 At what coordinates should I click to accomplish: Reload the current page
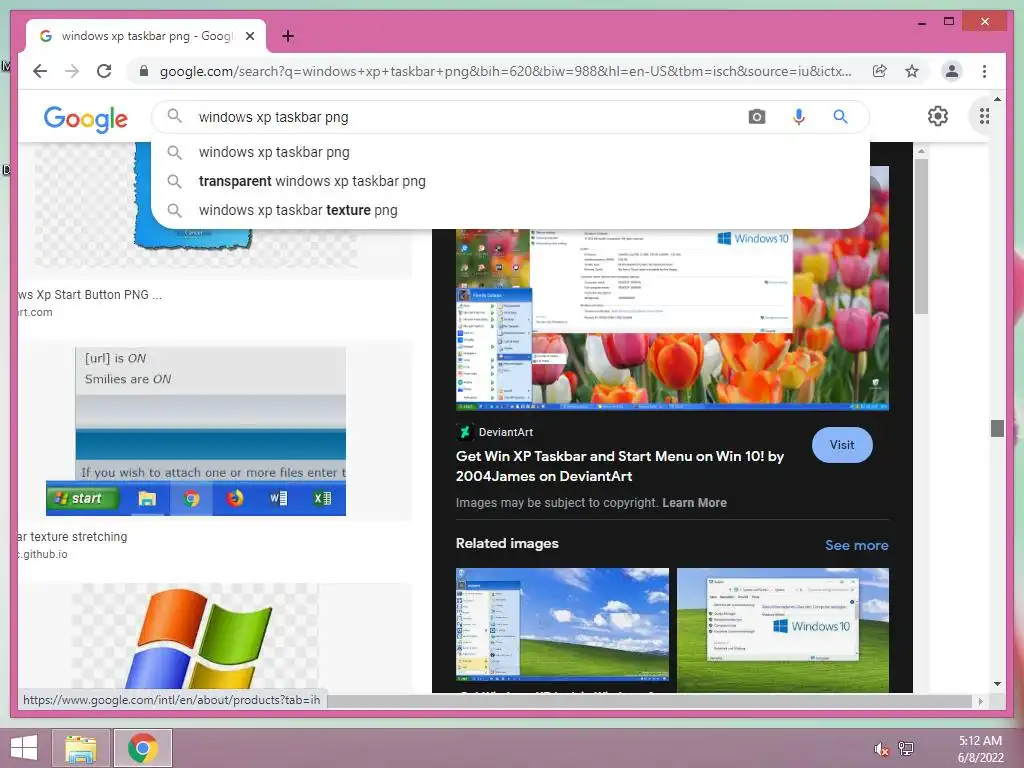[x=104, y=71]
